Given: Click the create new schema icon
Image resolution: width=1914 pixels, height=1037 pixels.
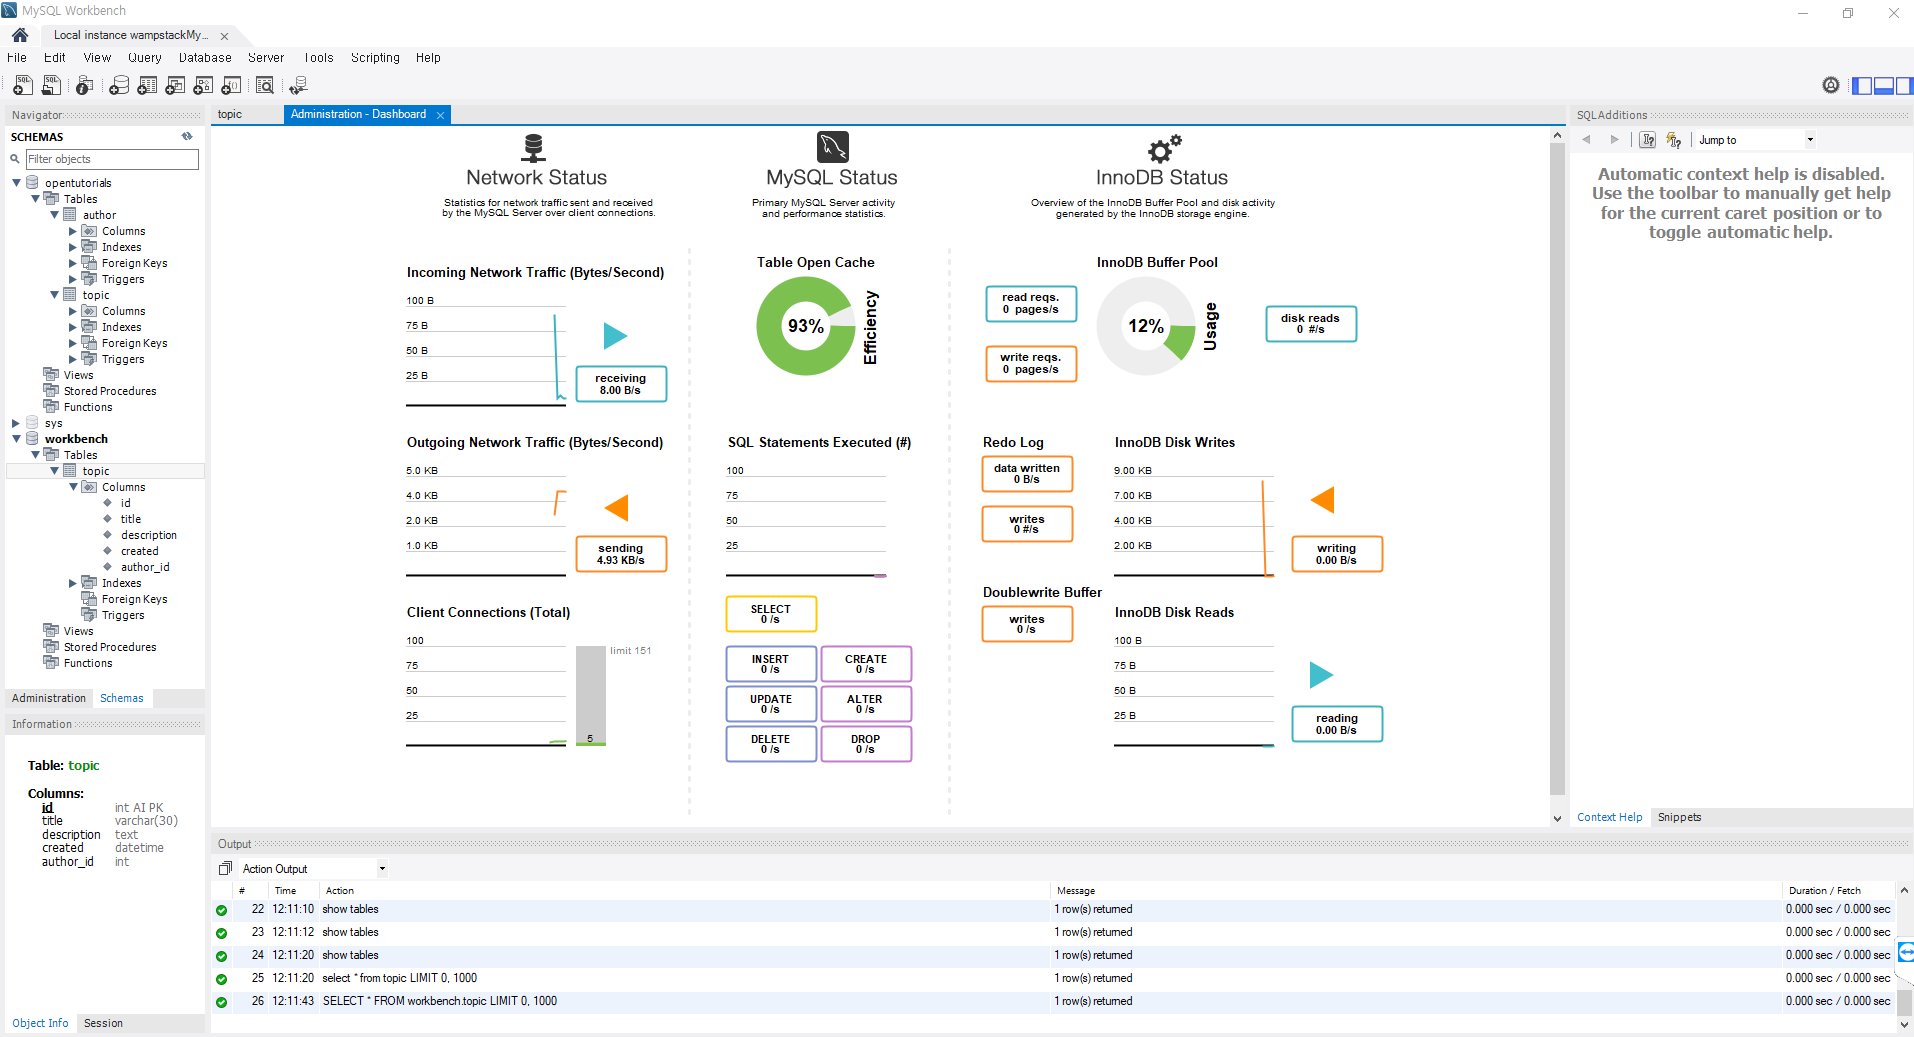Looking at the screenshot, I should click(119, 86).
